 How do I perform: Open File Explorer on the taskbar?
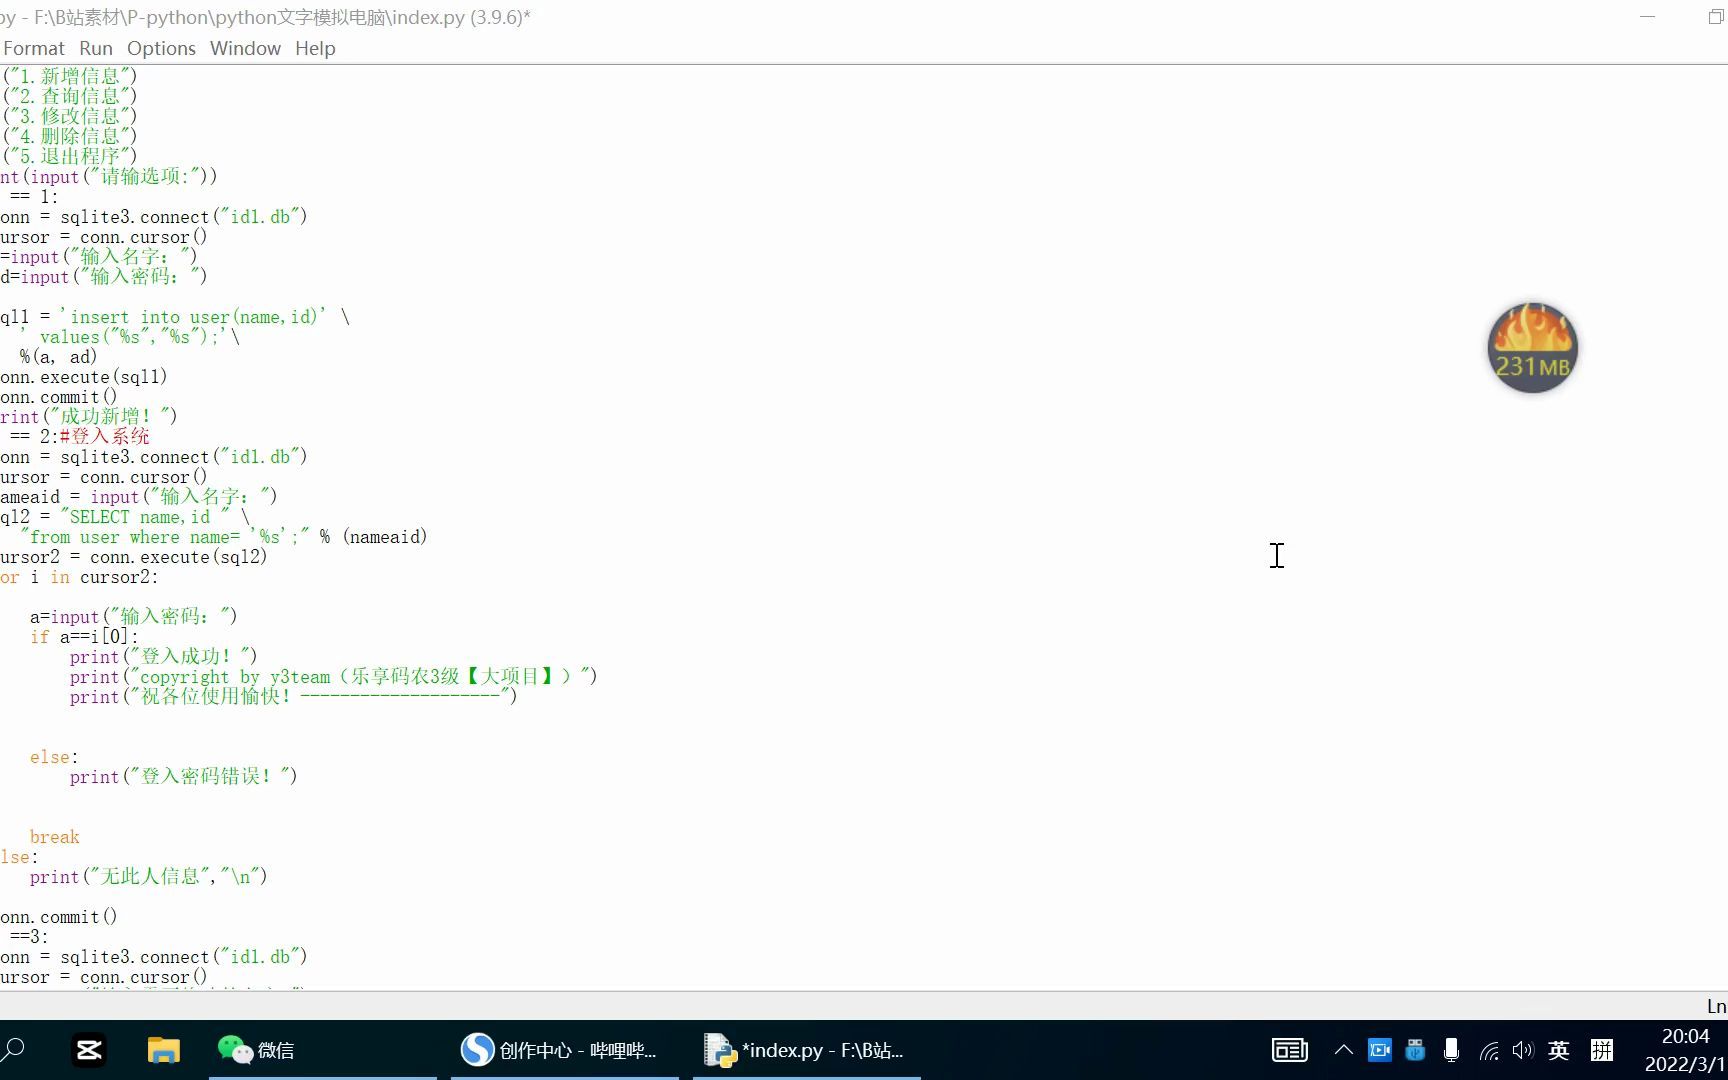(163, 1050)
